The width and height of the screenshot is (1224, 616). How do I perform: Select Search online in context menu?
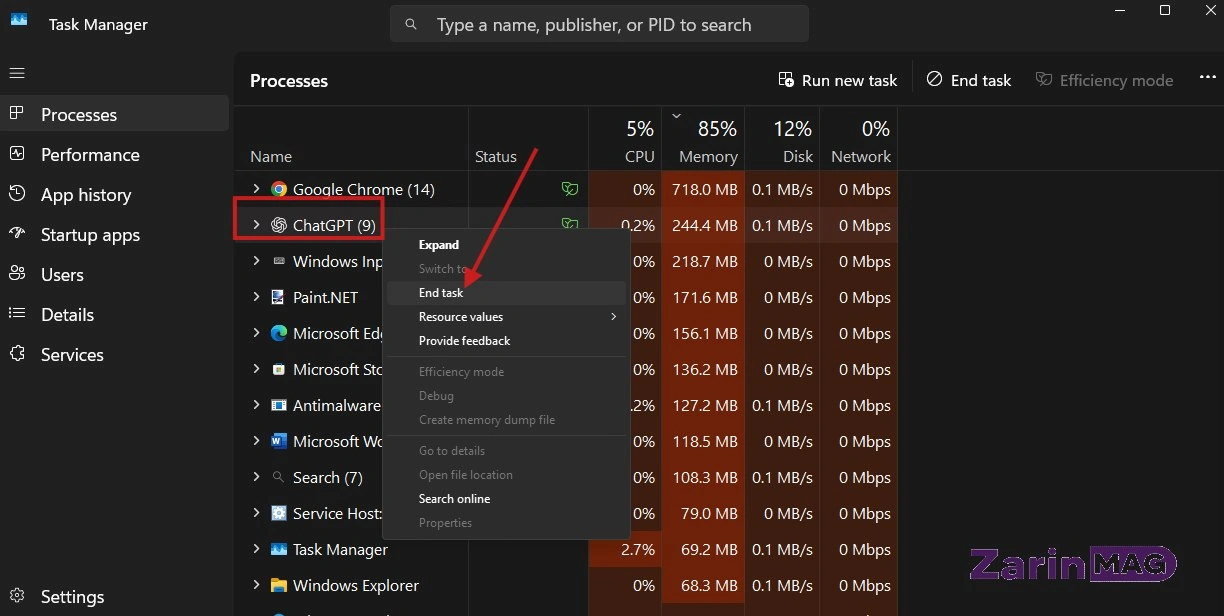(506, 499)
